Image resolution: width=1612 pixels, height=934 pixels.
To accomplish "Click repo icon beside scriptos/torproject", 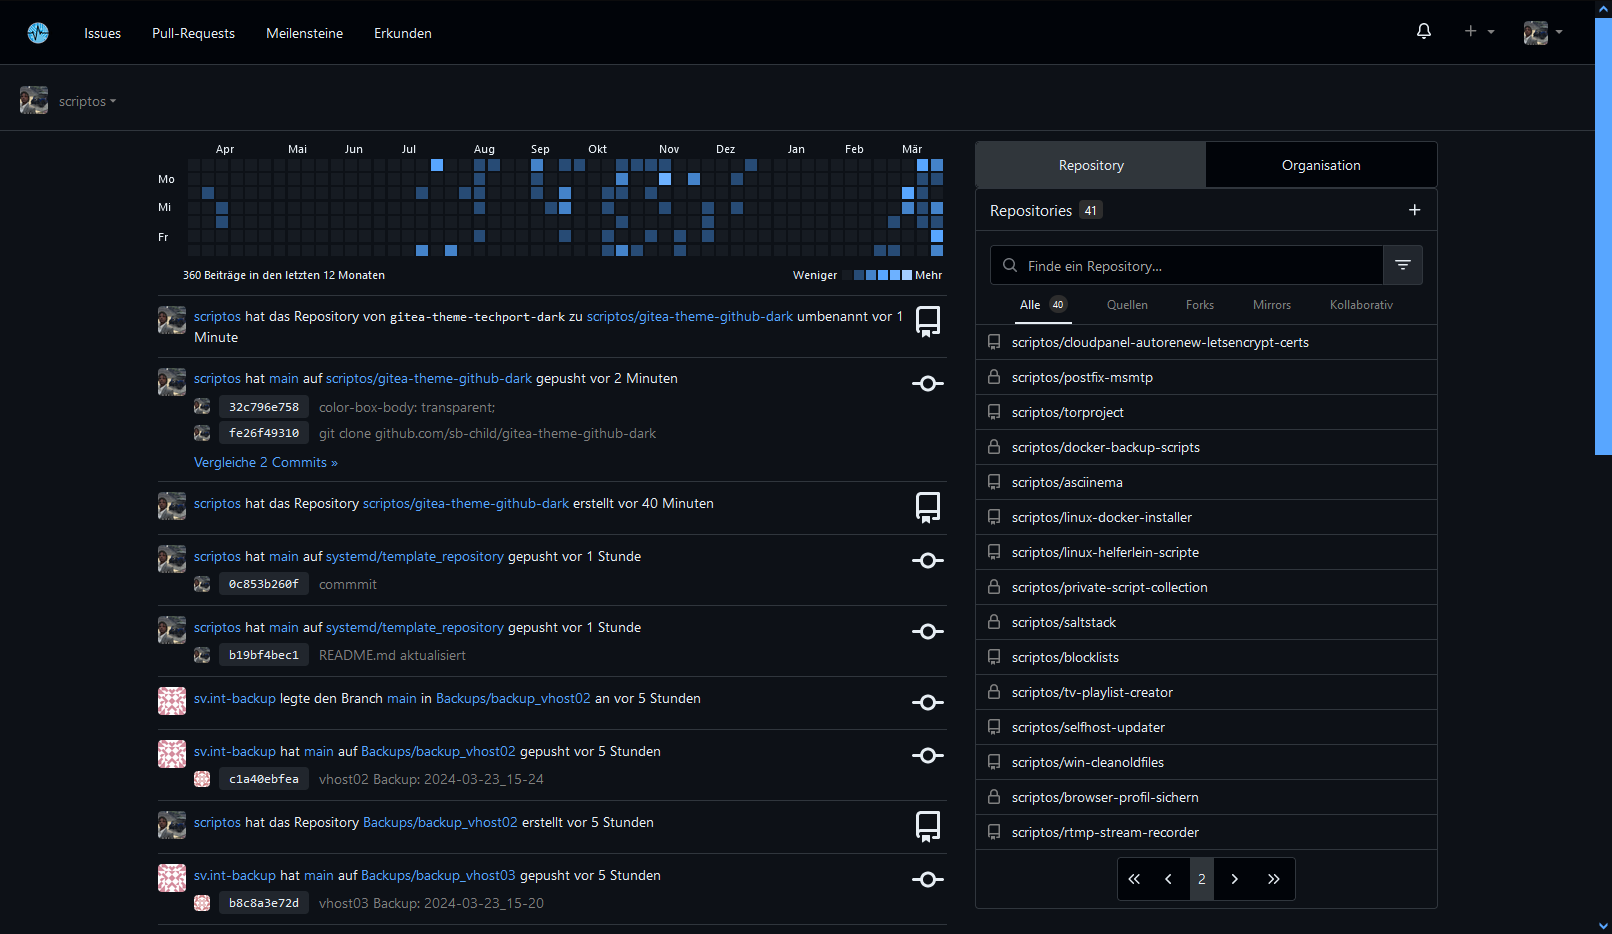I will tap(994, 412).
